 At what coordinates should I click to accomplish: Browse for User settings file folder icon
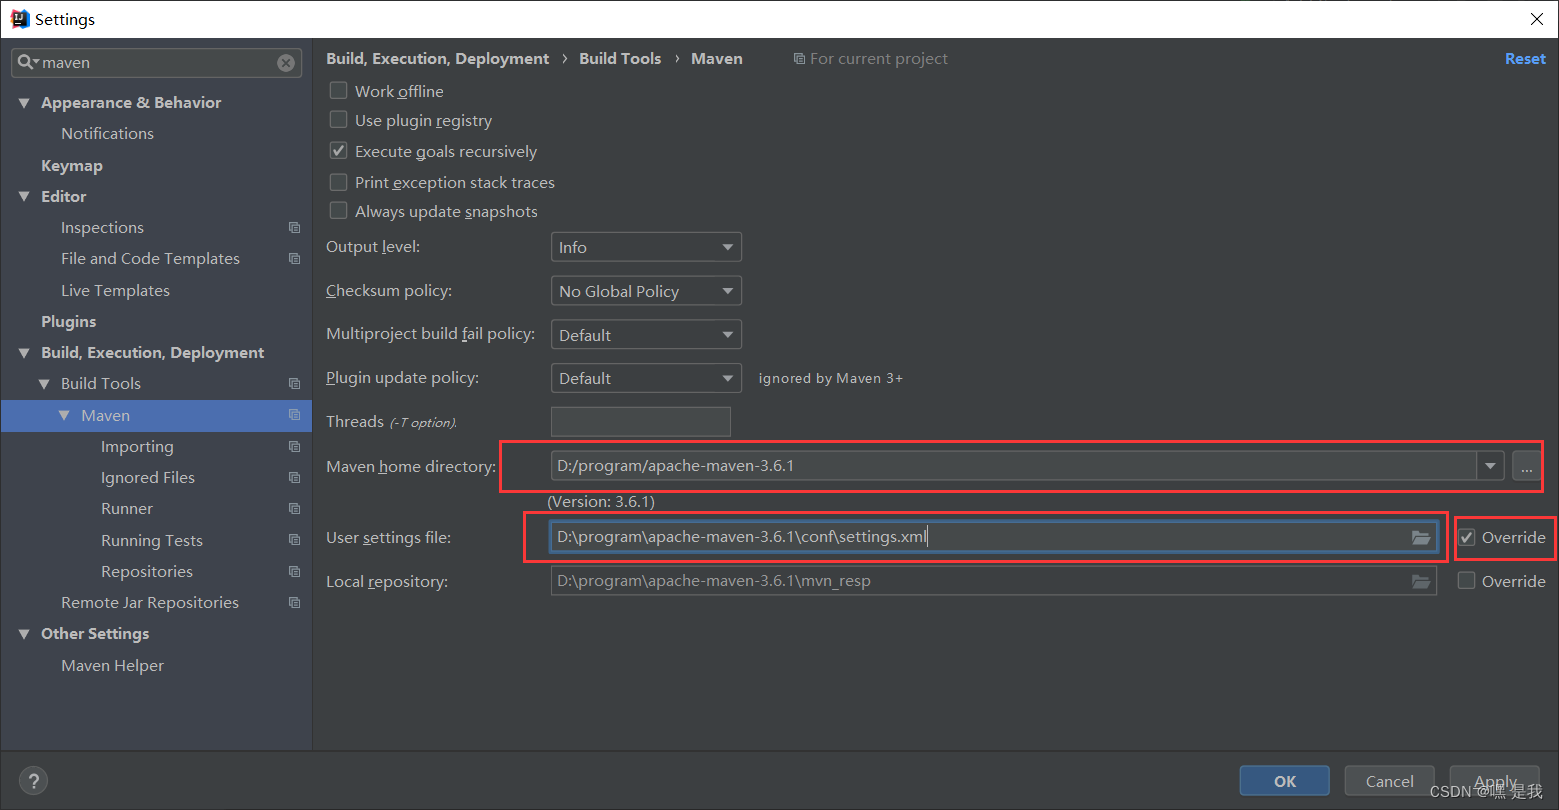tap(1421, 538)
